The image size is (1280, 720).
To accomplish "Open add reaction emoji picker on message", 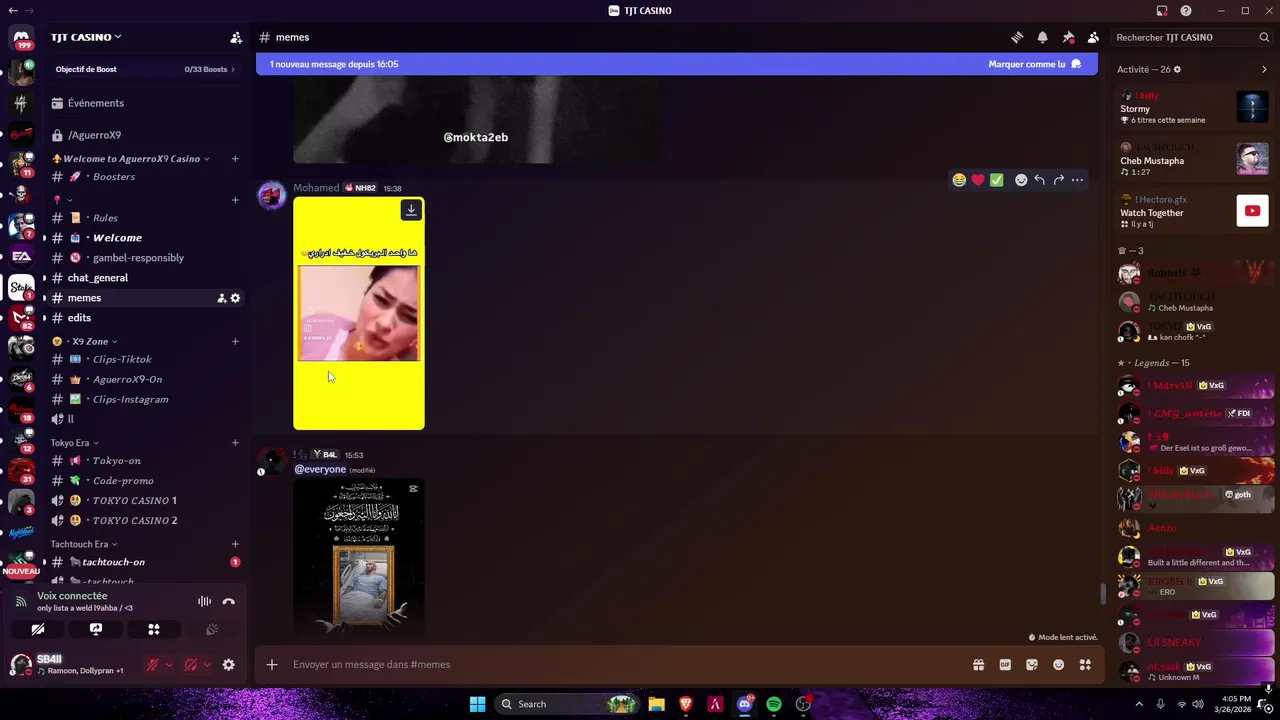I will click(1021, 180).
